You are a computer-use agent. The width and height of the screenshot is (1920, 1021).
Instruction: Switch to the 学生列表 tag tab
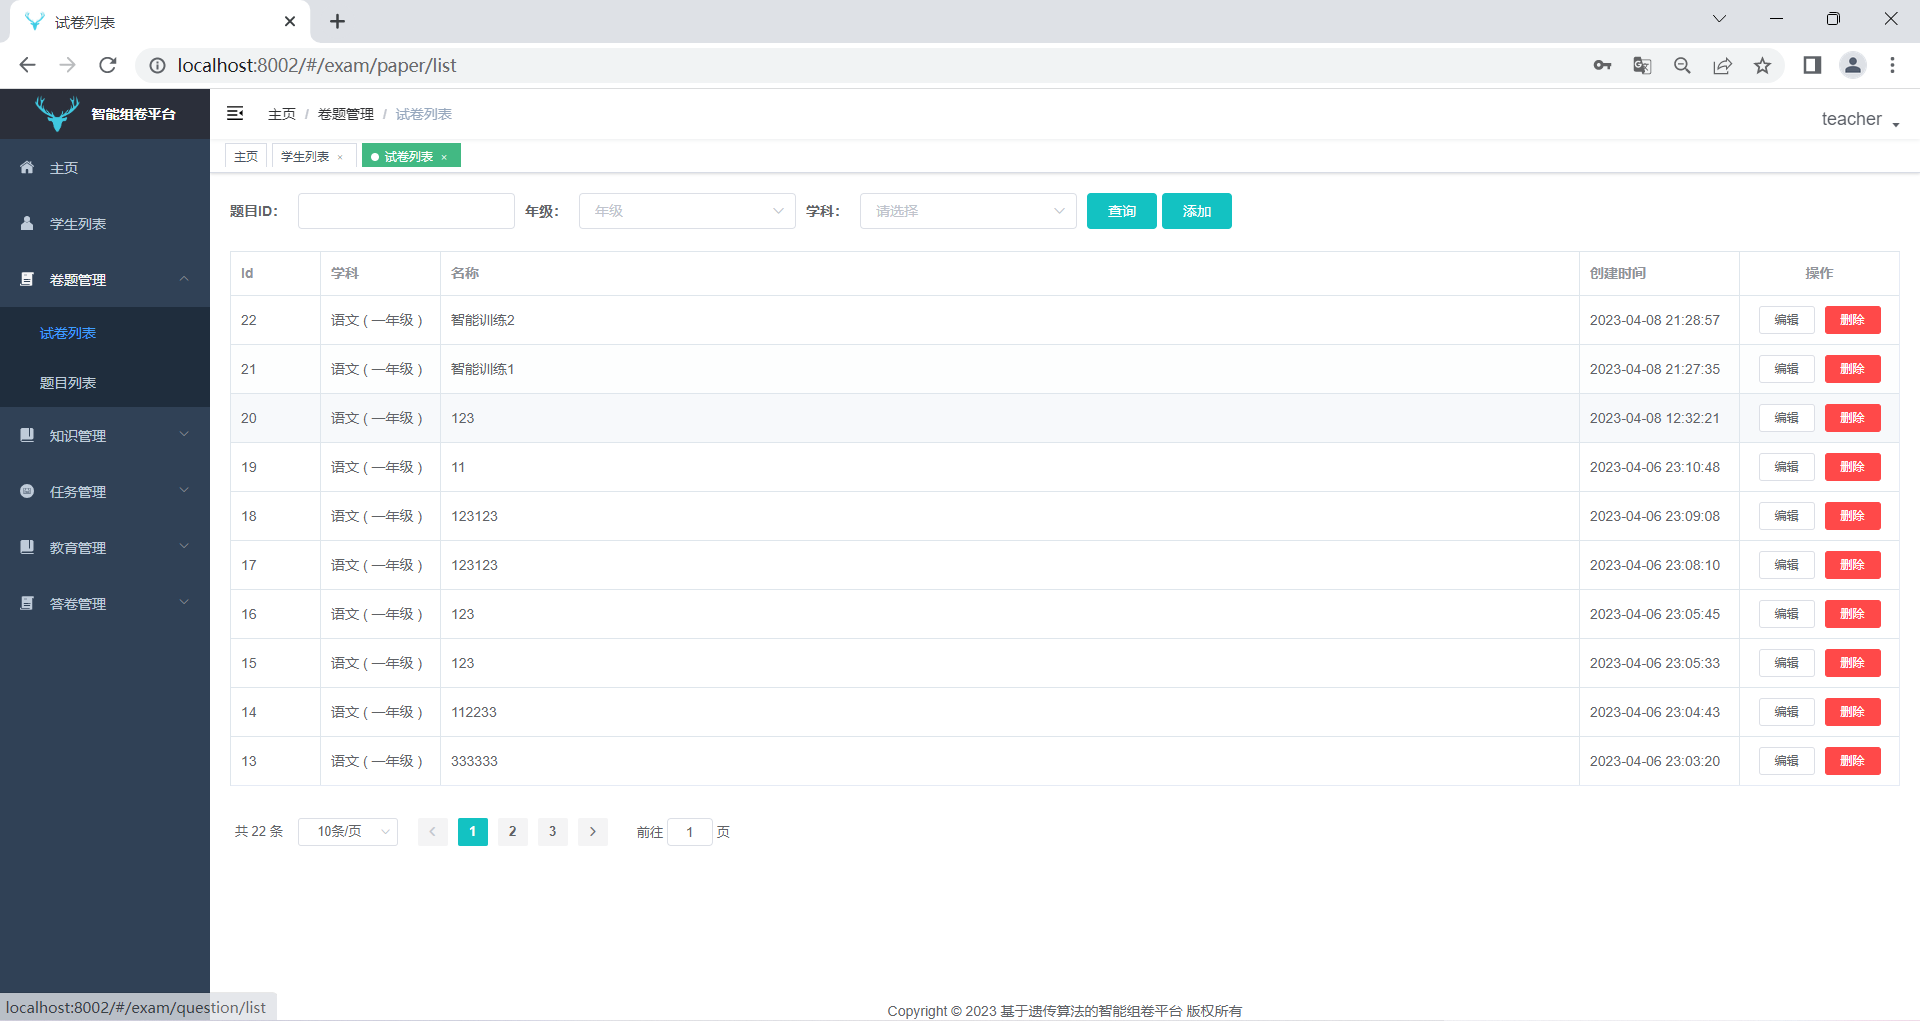pos(305,156)
